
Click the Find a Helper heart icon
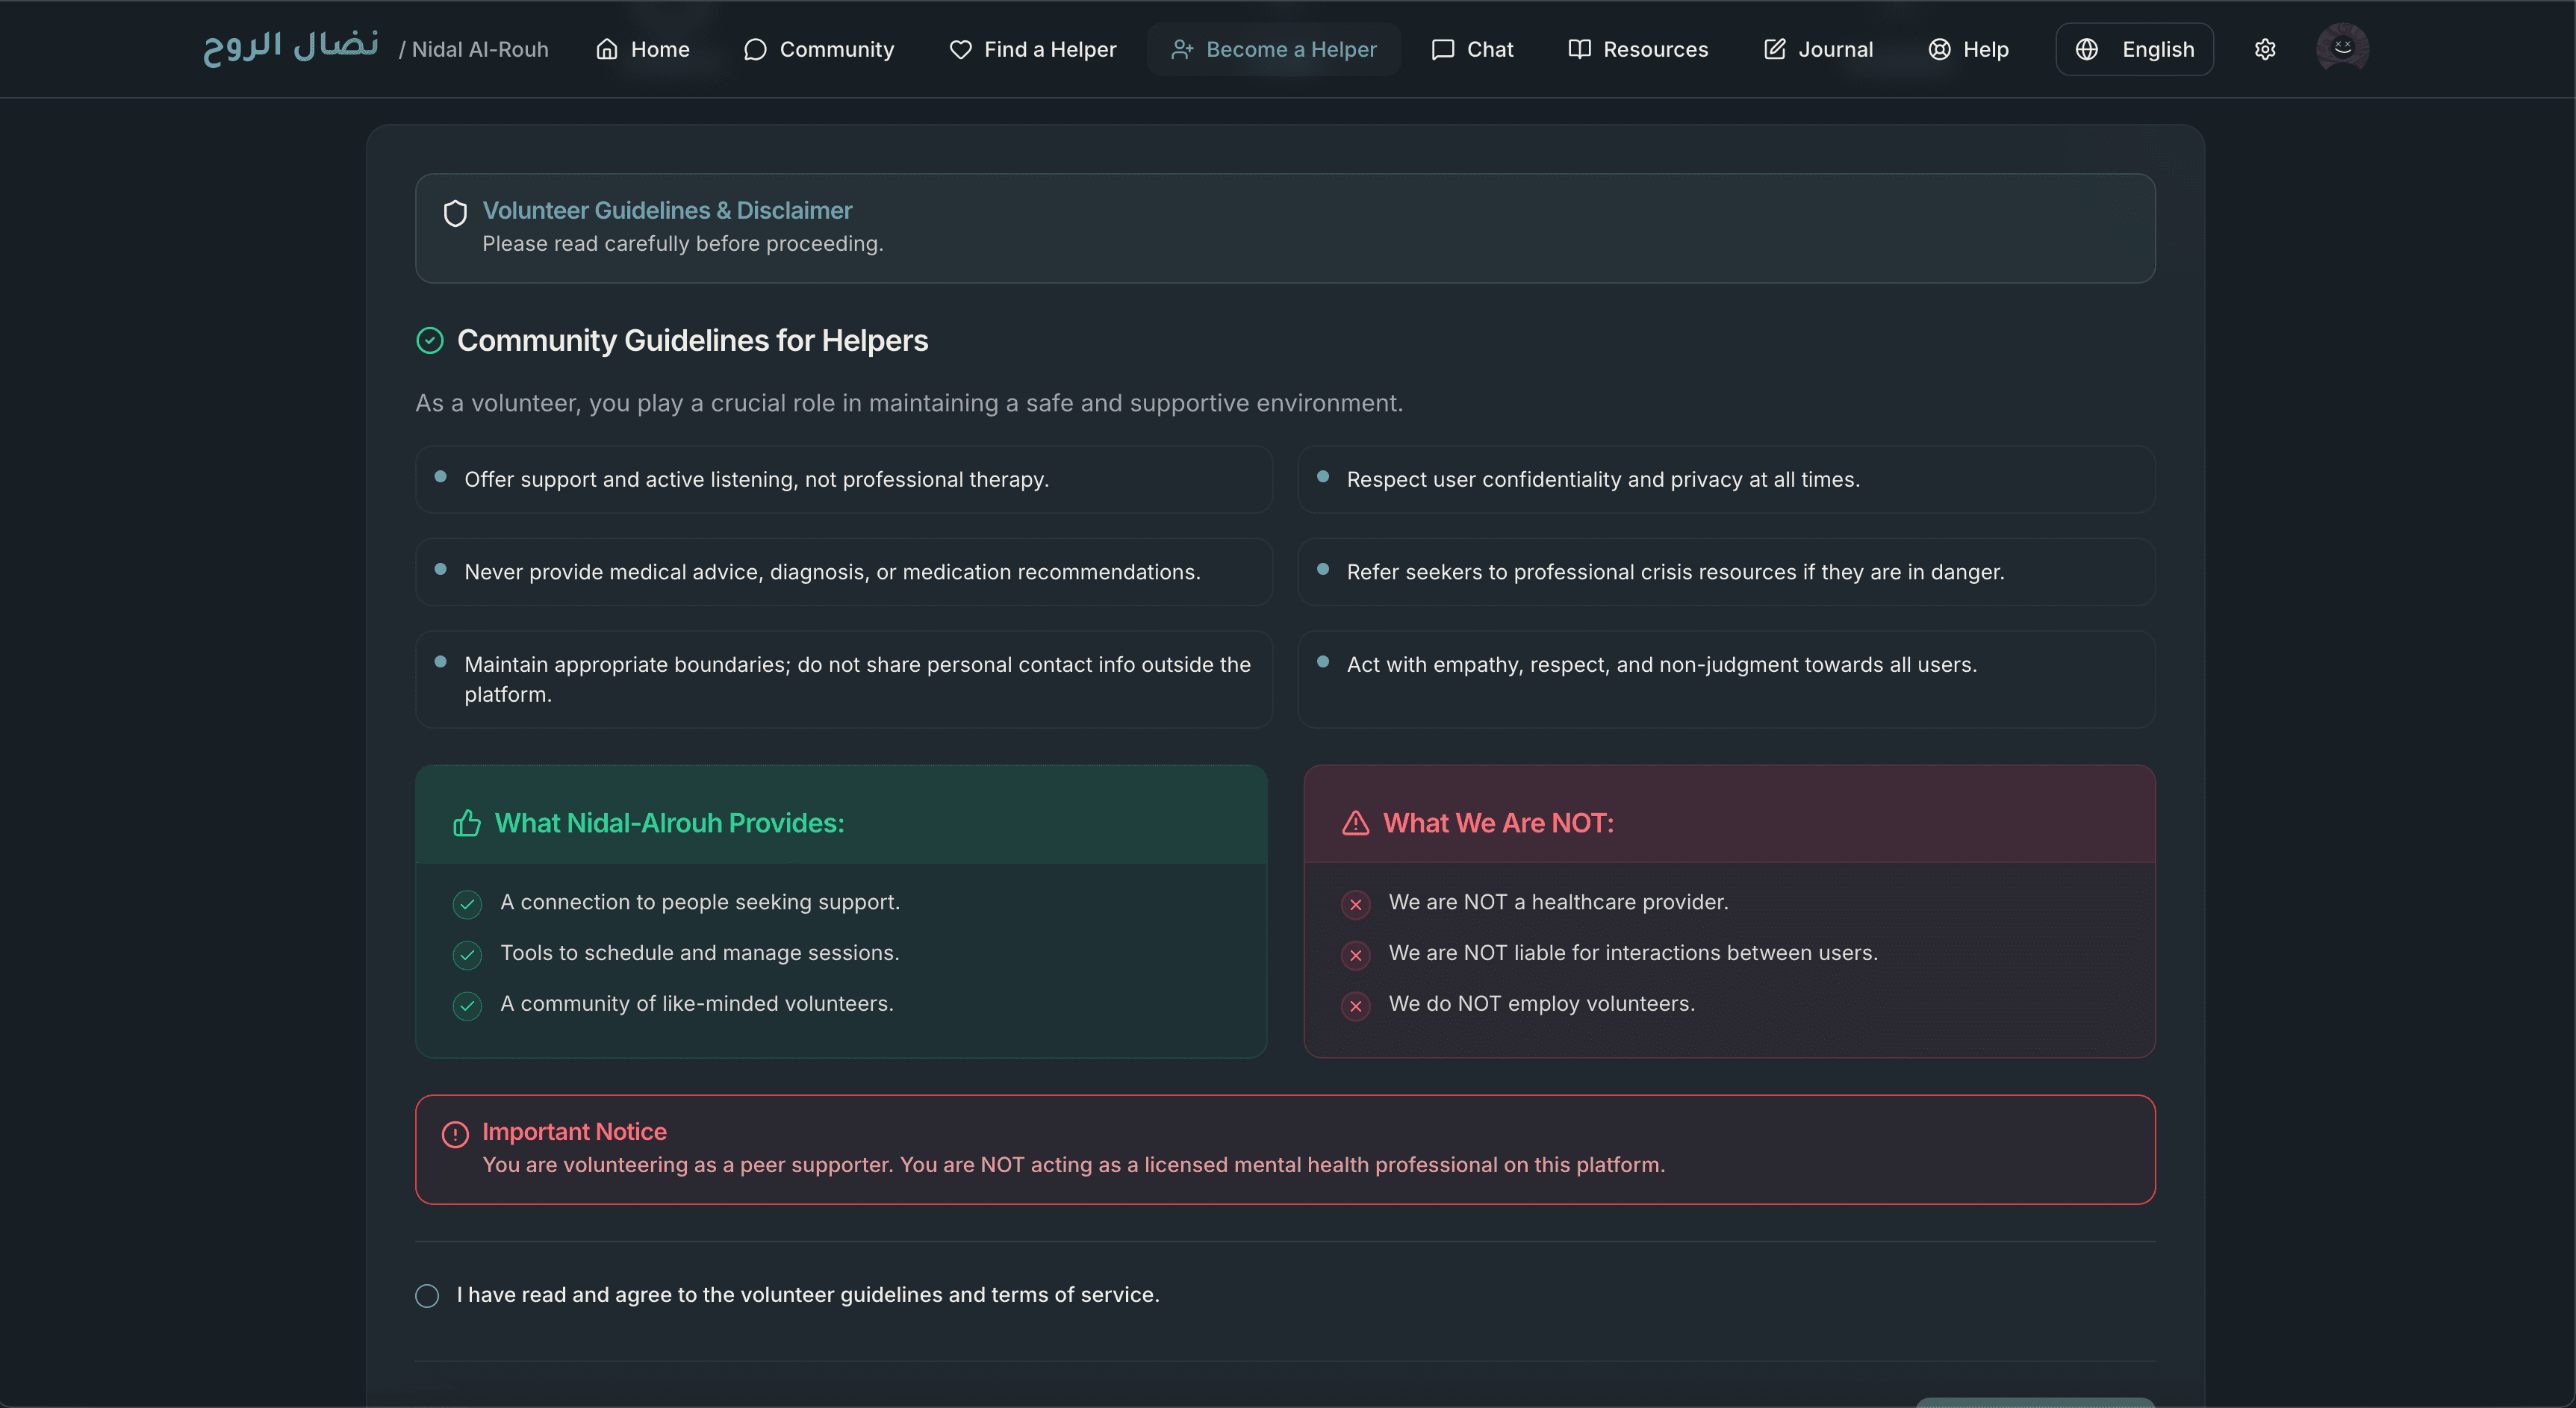pos(960,49)
